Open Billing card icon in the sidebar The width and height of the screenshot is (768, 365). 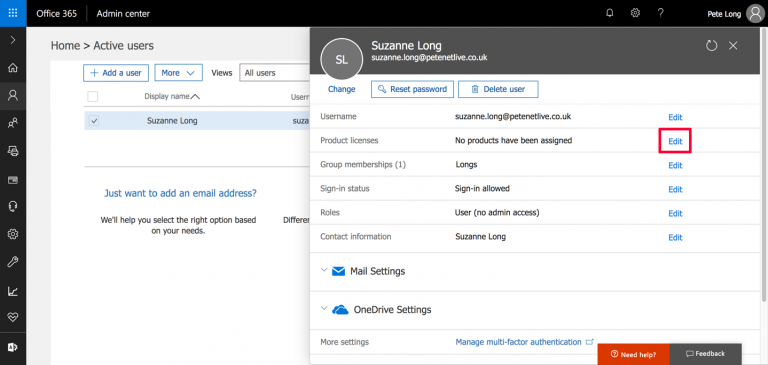point(13,179)
